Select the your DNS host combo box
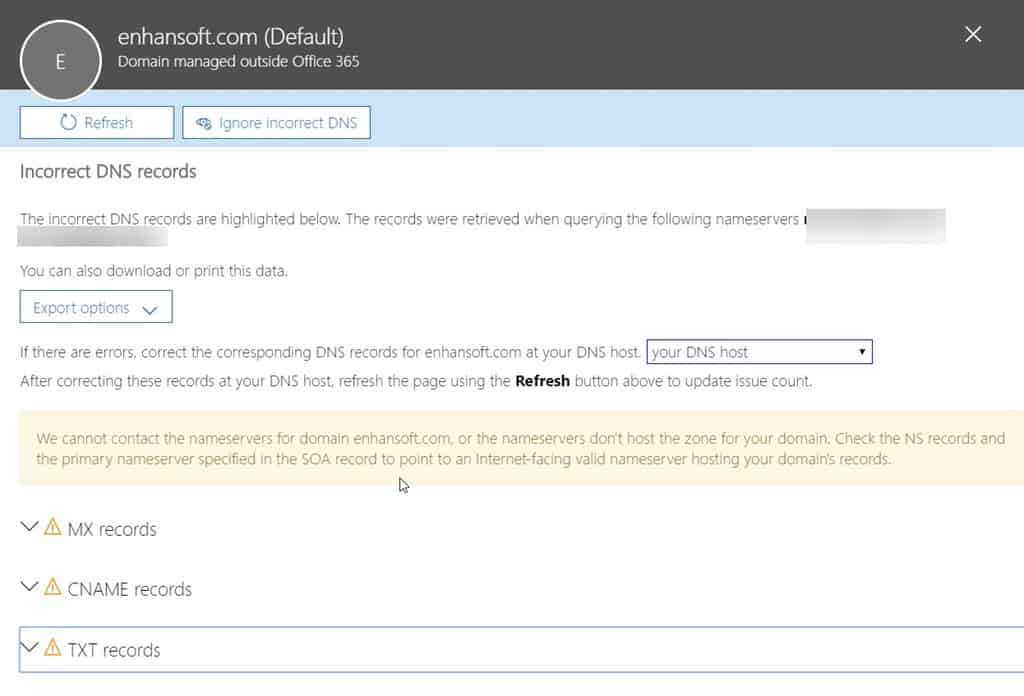Screen dimensions: 1024x696 click(x=760, y=352)
